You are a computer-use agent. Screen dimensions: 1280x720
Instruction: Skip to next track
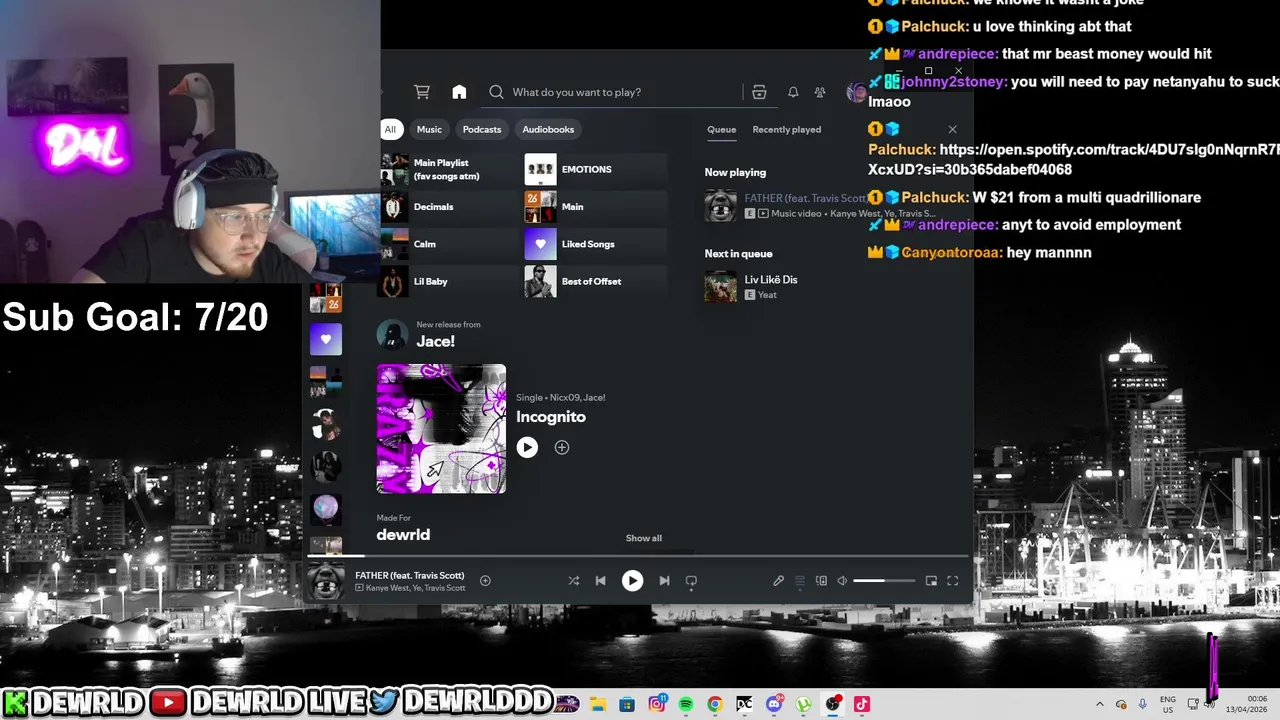tap(664, 580)
